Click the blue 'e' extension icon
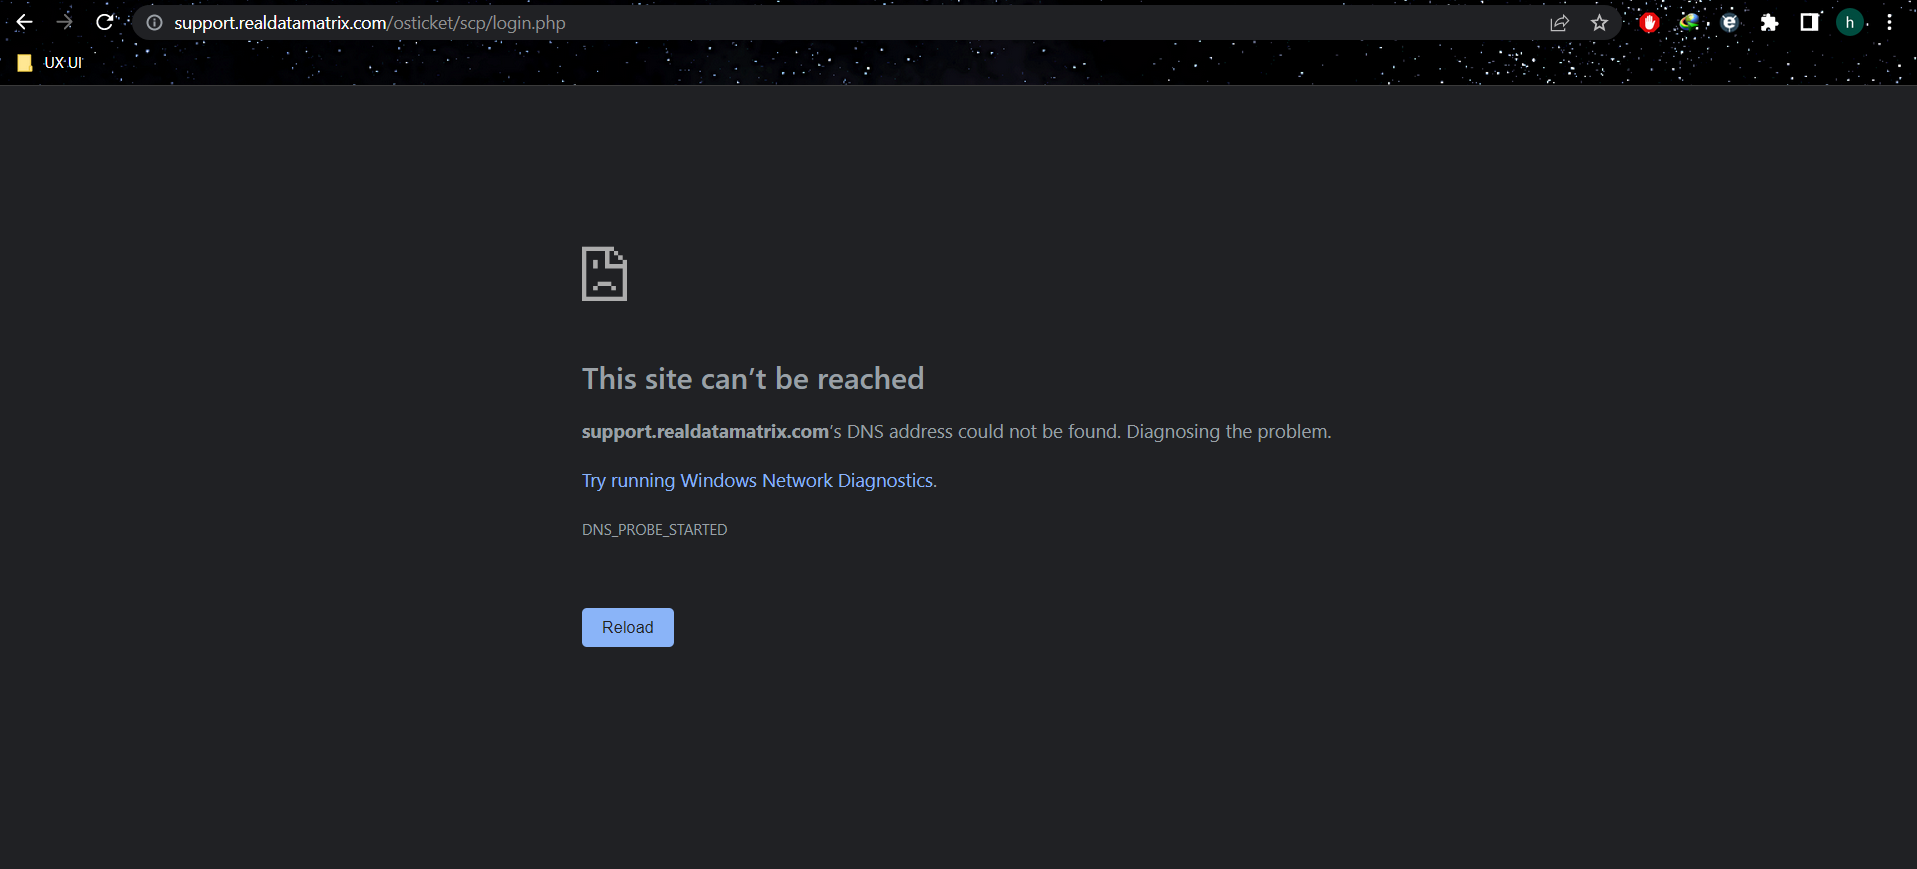The width and height of the screenshot is (1917, 869). (1729, 22)
